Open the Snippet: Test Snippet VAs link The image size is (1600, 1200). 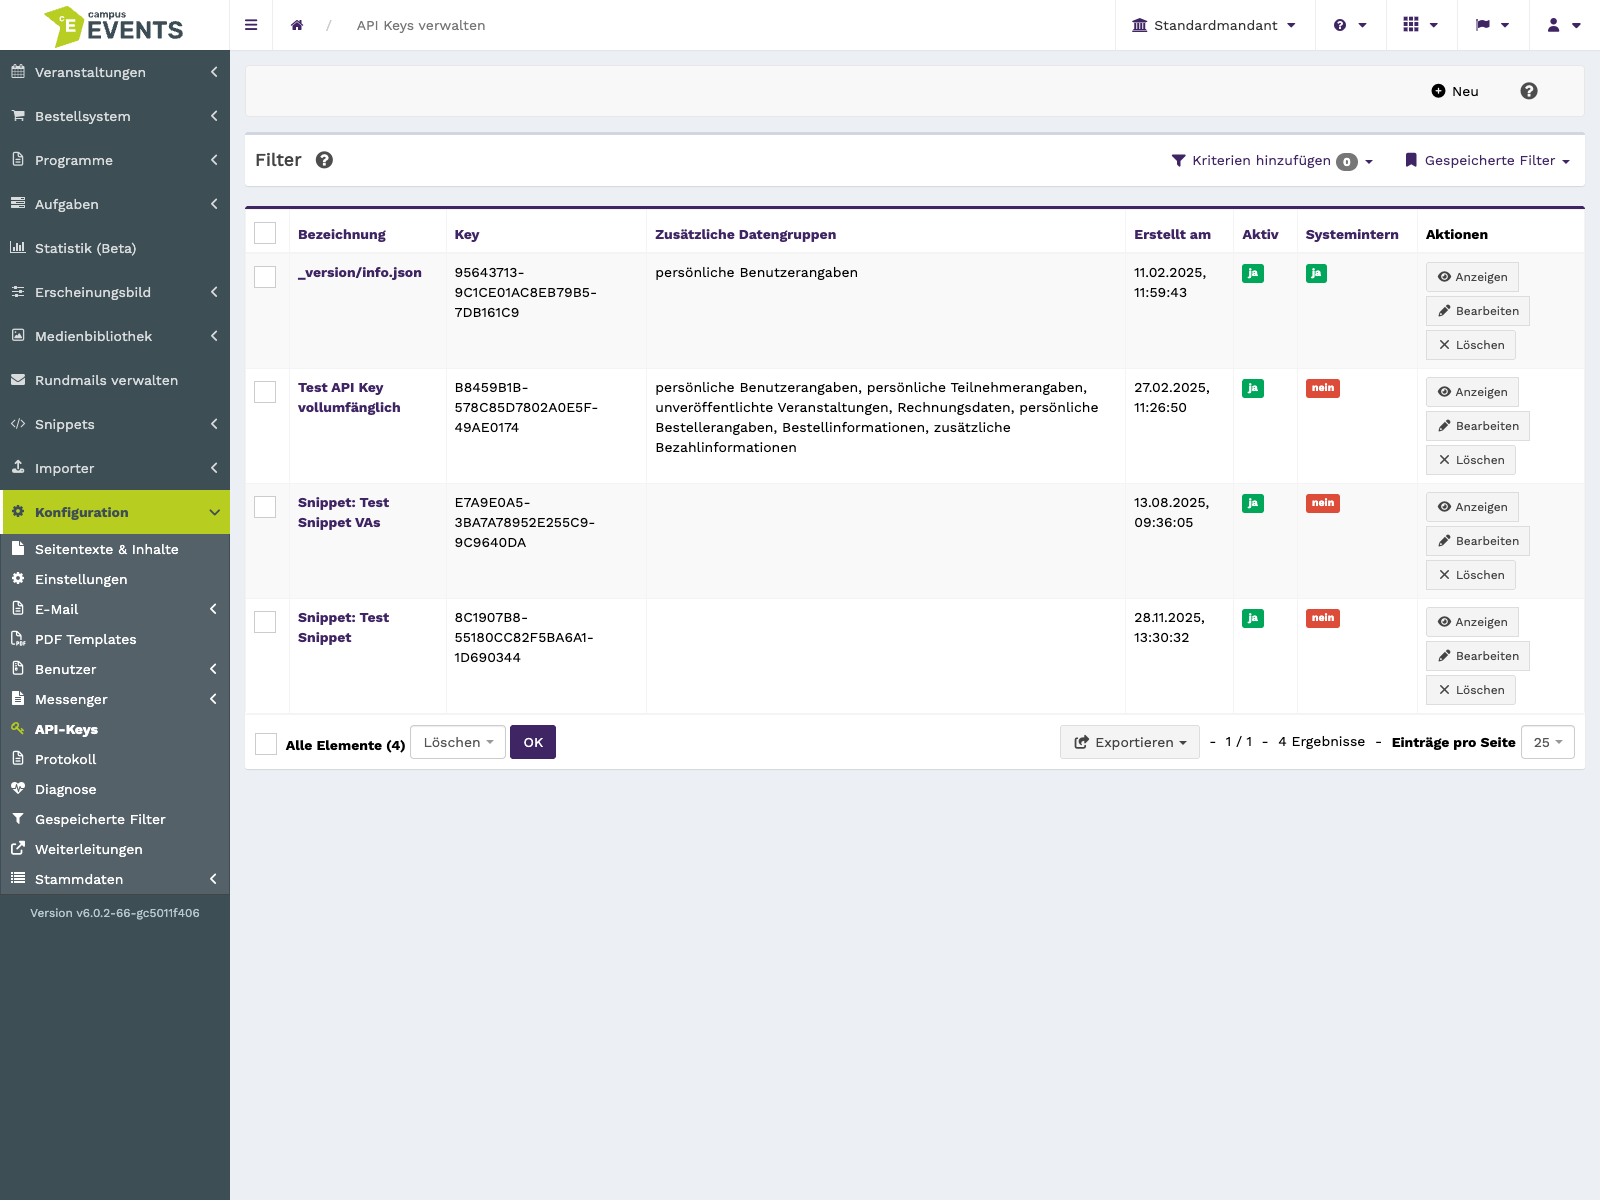[x=343, y=512]
